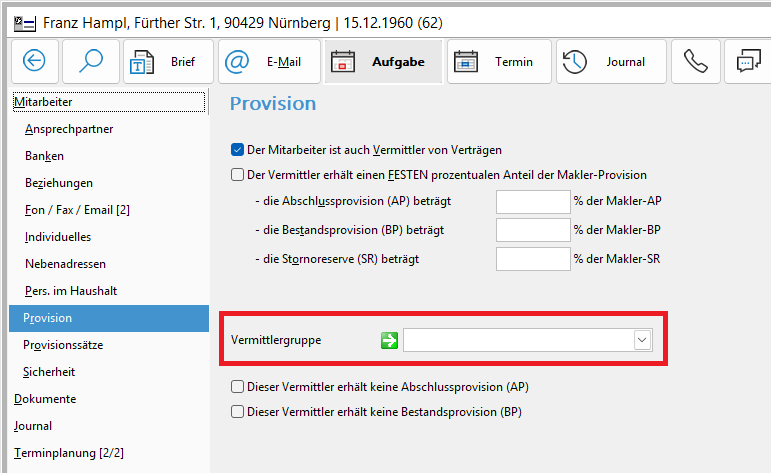Image resolution: width=771 pixels, height=473 pixels.
Task: Open the chat message icon
Action: (x=748, y=62)
